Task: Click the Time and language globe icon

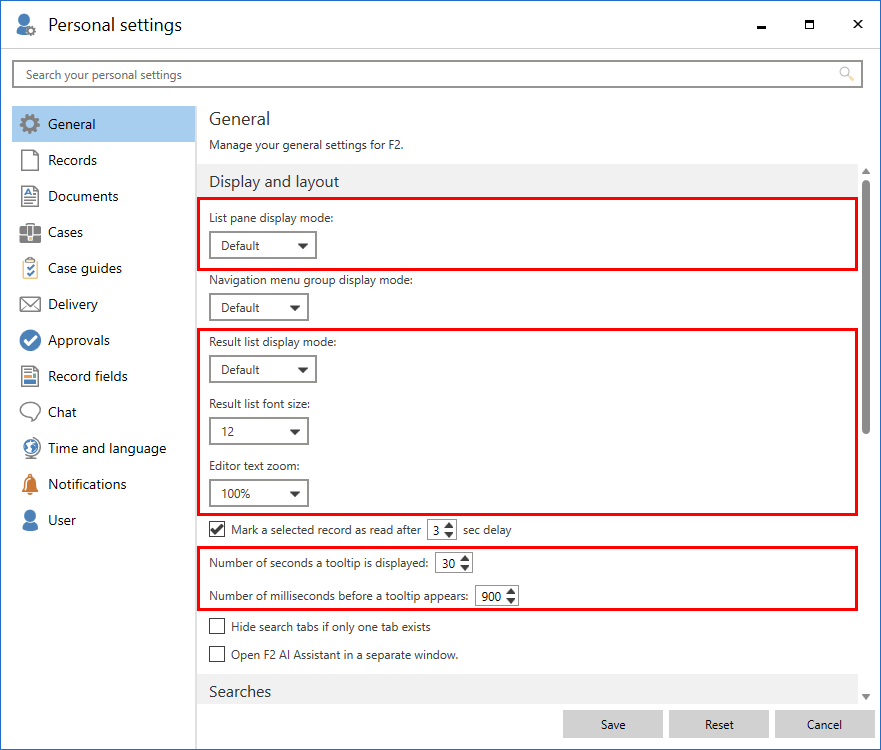Action: coord(31,448)
